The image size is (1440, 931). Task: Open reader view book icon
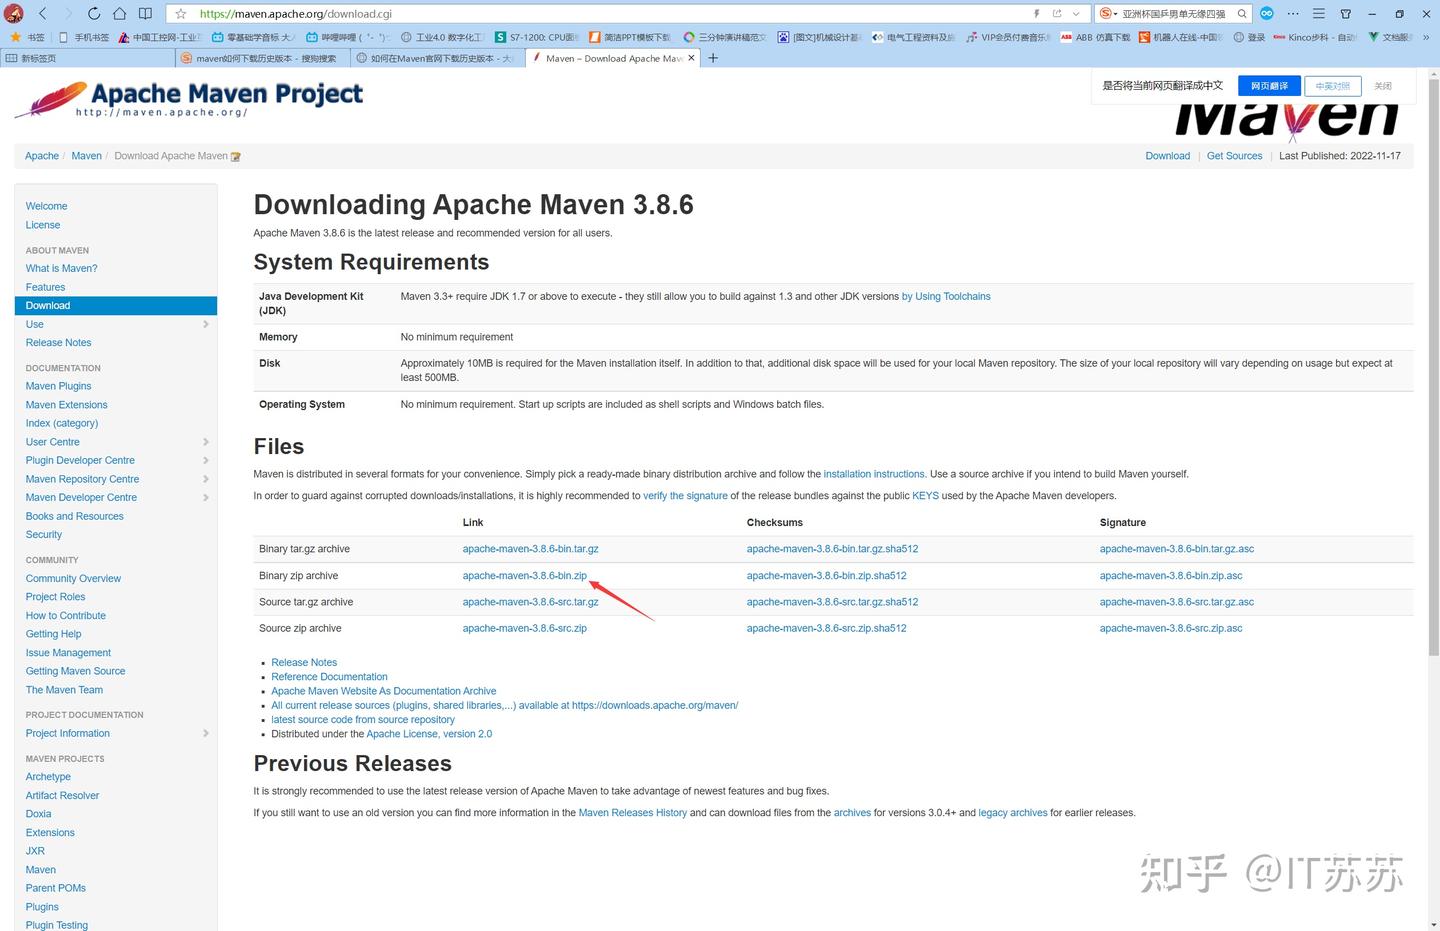coord(145,13)
